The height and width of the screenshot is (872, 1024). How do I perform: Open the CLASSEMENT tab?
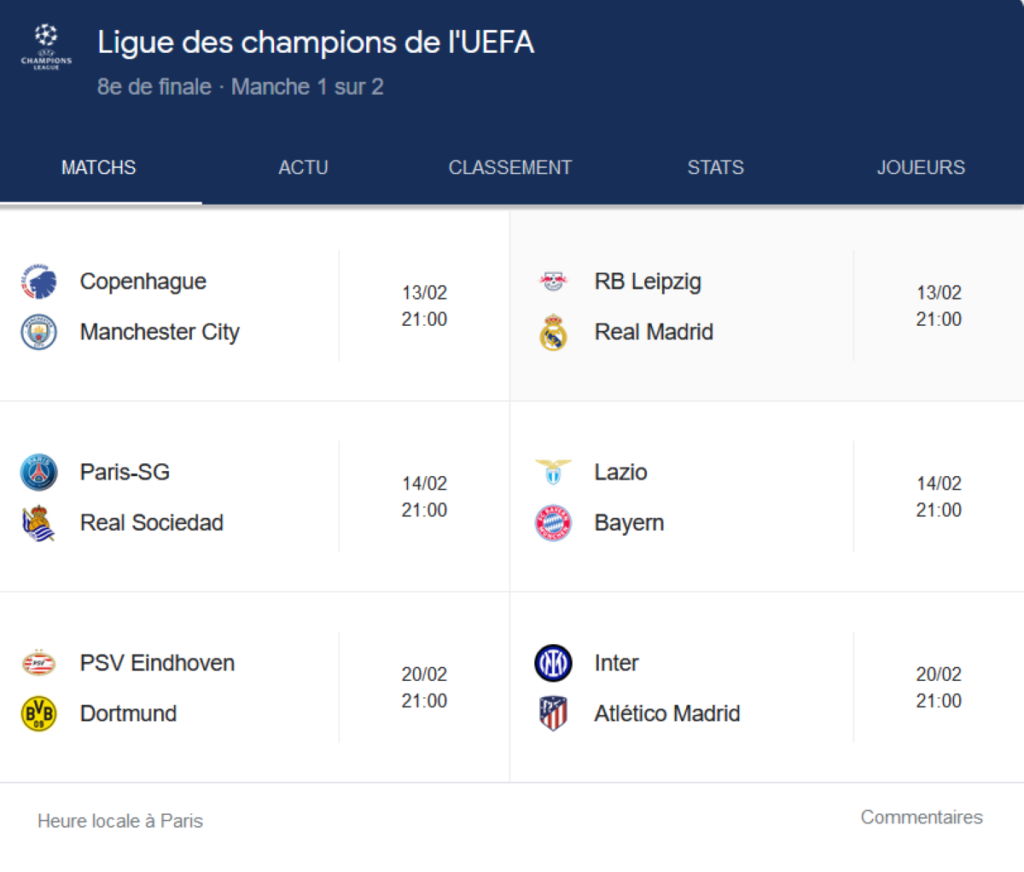(x=510, y=167)
